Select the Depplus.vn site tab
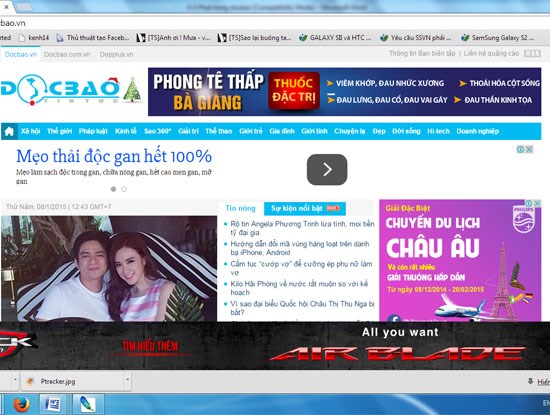 point(116,54)
